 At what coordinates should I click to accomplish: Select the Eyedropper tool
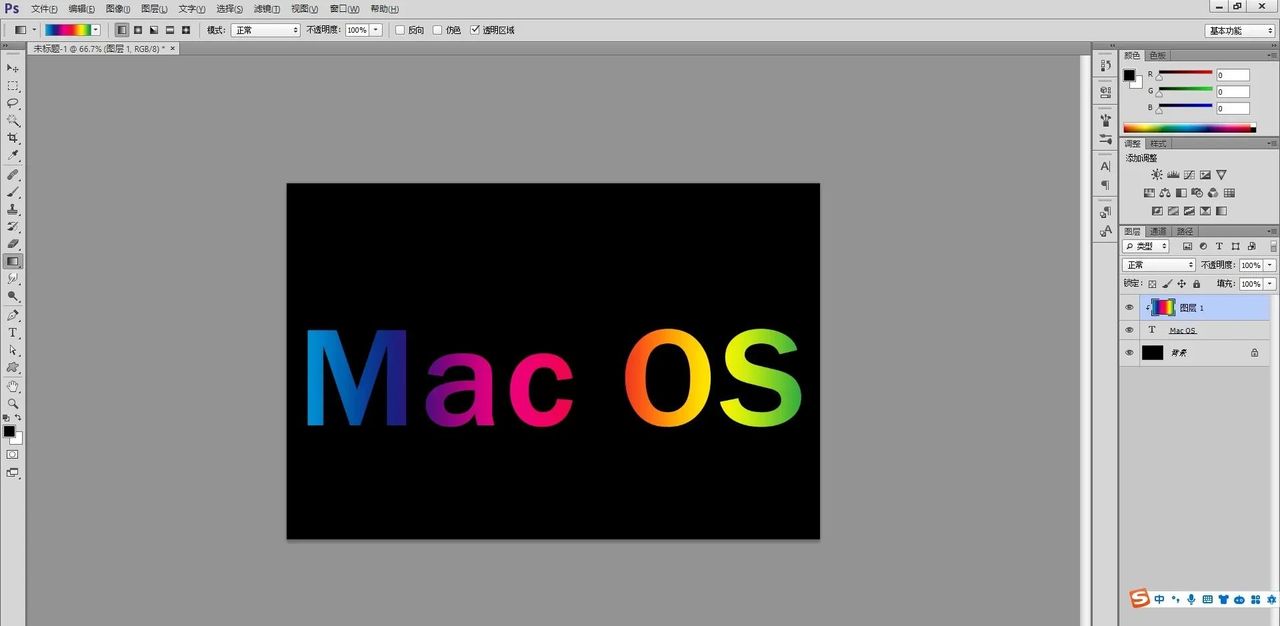[x=13, y=156]
